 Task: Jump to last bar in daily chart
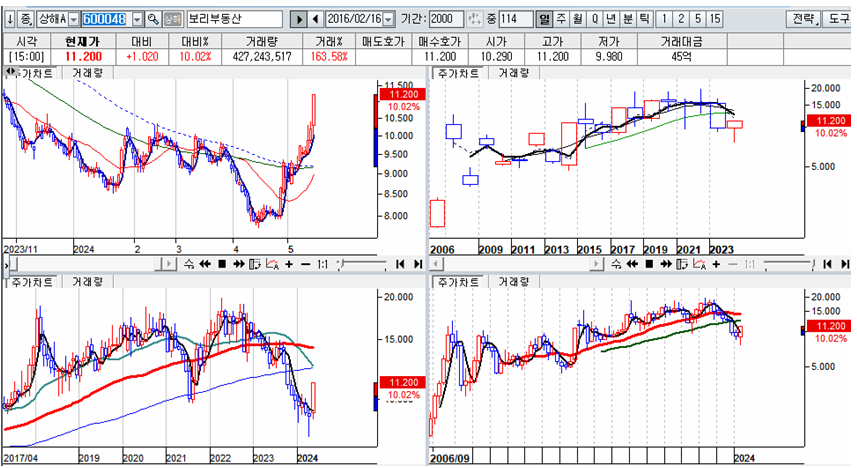tap(418, 264)
